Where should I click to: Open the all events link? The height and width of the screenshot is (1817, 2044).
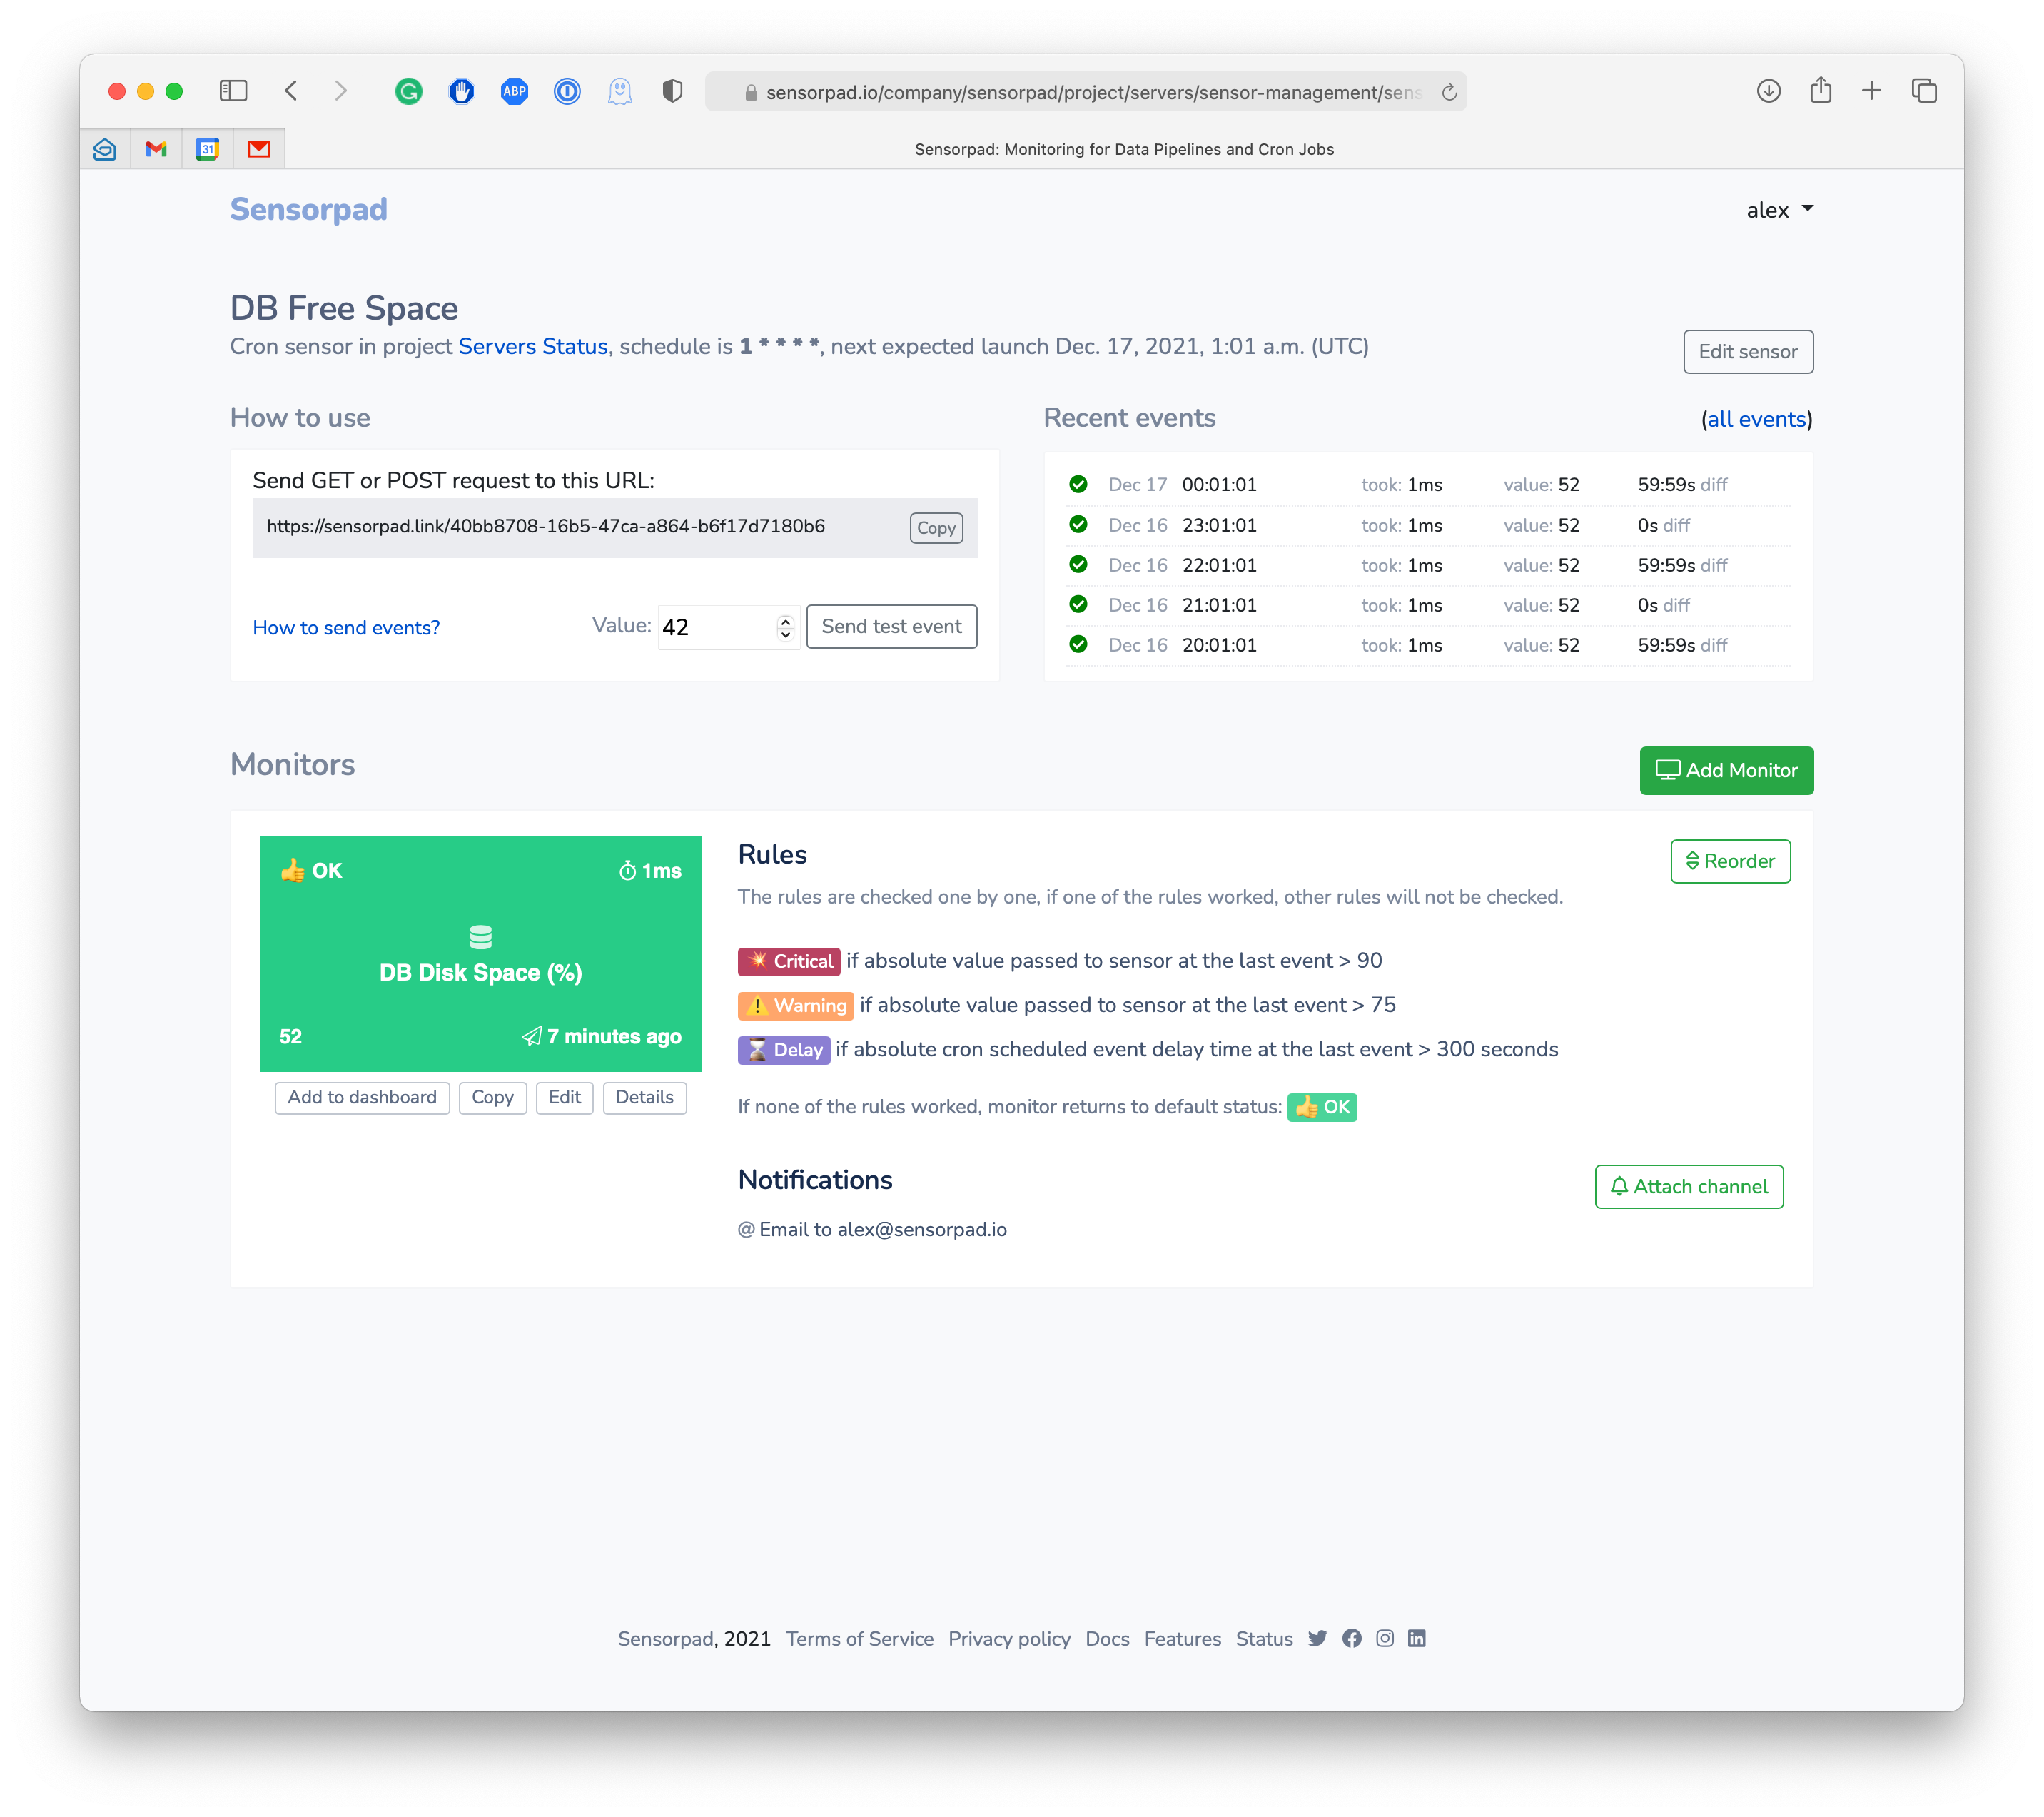[x=1756, y=419]
